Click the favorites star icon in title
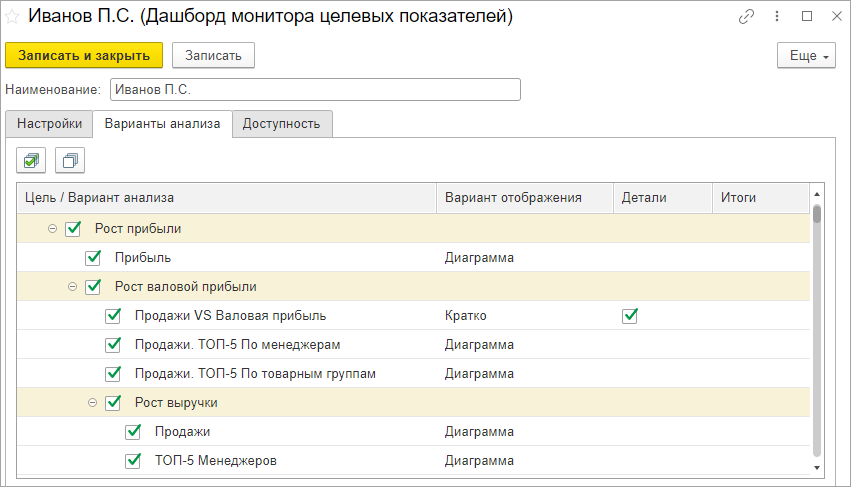Viewport: 851px width, 487px height. (14, 17)
